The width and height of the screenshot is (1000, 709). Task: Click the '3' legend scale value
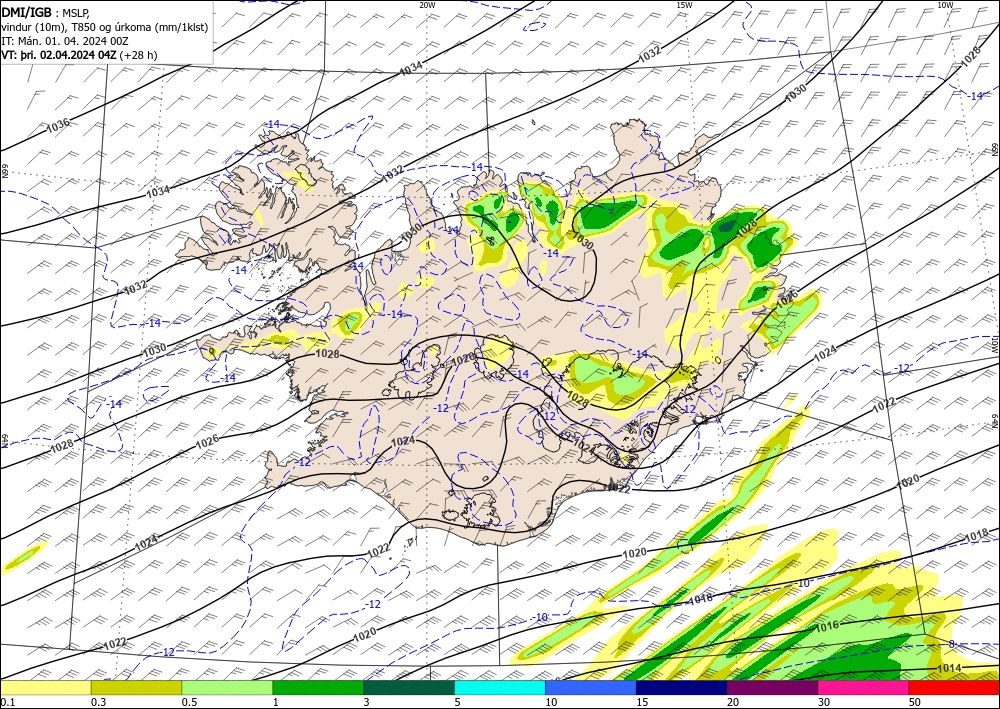click(x=366, y=702)
